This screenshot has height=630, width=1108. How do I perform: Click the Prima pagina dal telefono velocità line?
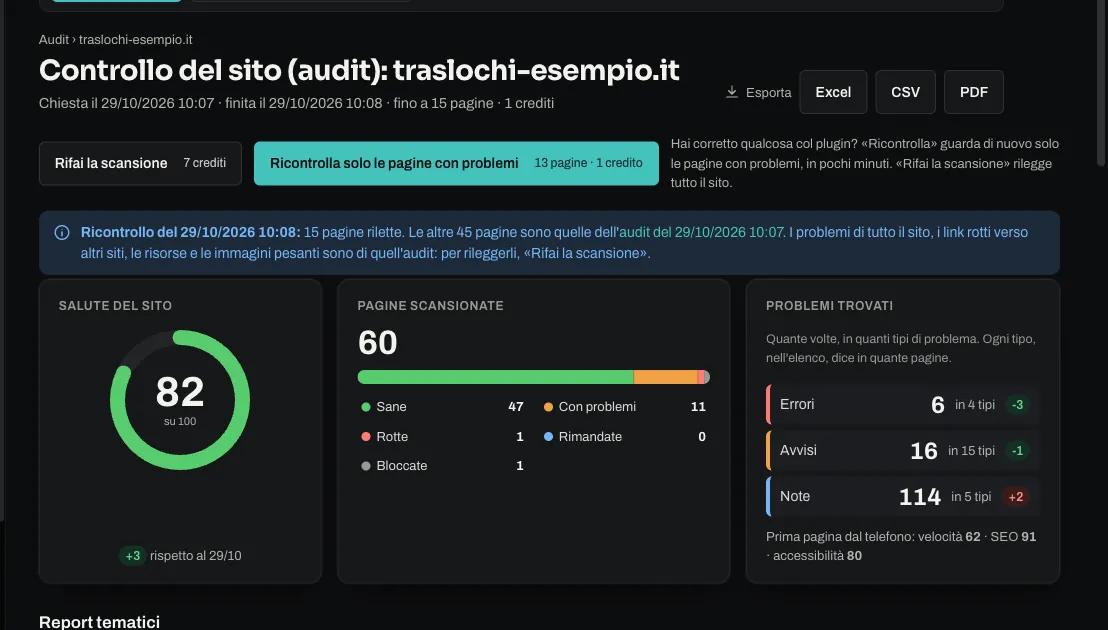(x=901, y=546)
